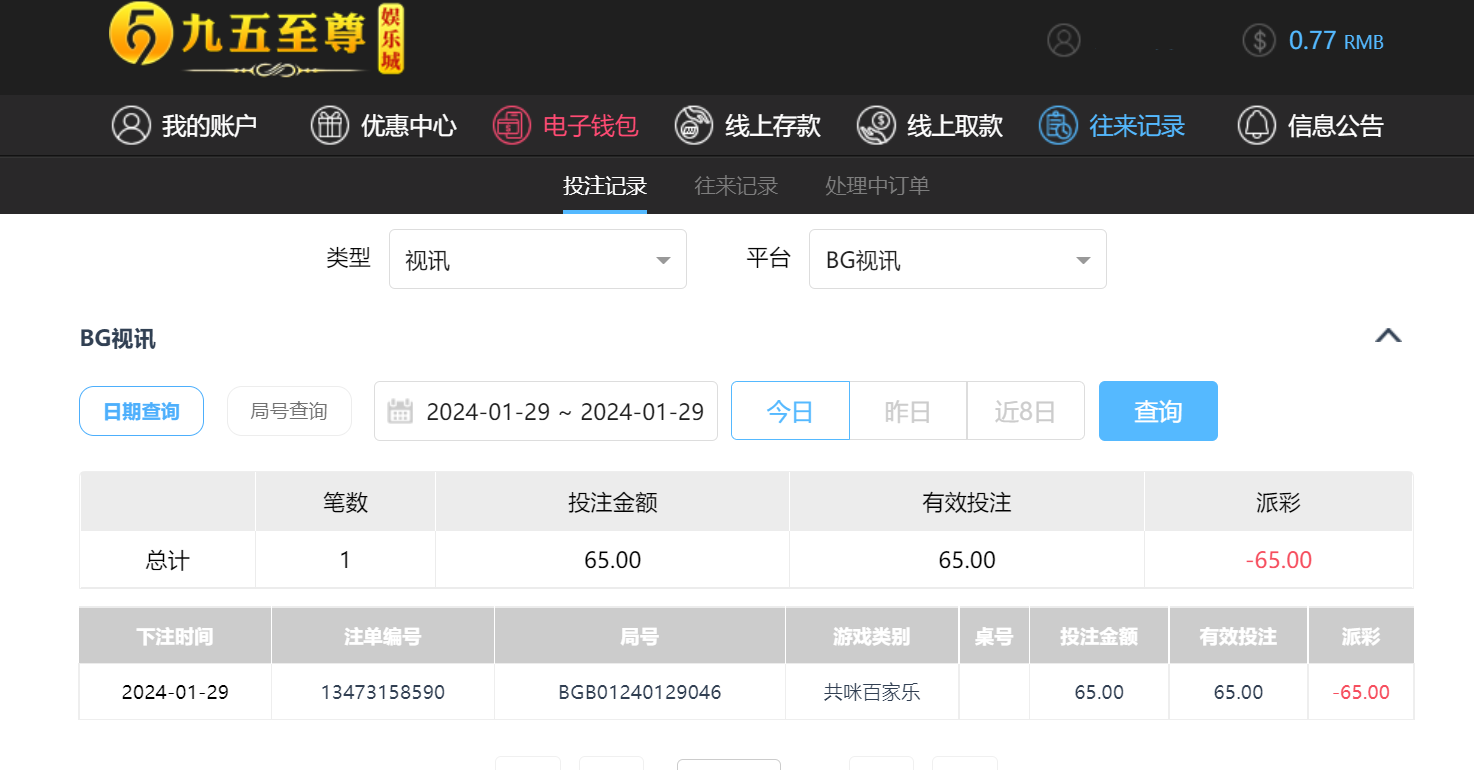Click the 九五至尊 logo
The height and width of the screenshot is (770, 1474).
256,41
